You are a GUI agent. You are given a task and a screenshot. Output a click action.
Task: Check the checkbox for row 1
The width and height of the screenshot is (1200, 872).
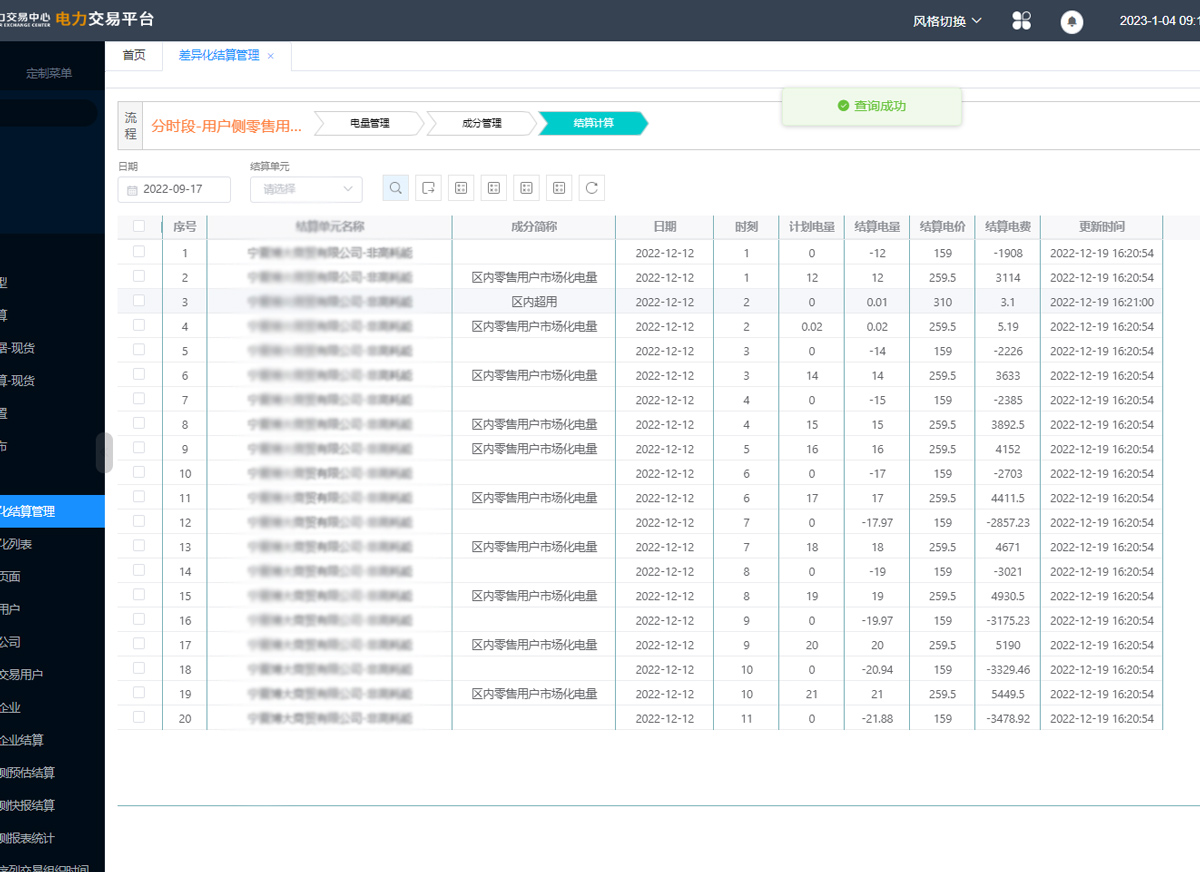point(139,251)
